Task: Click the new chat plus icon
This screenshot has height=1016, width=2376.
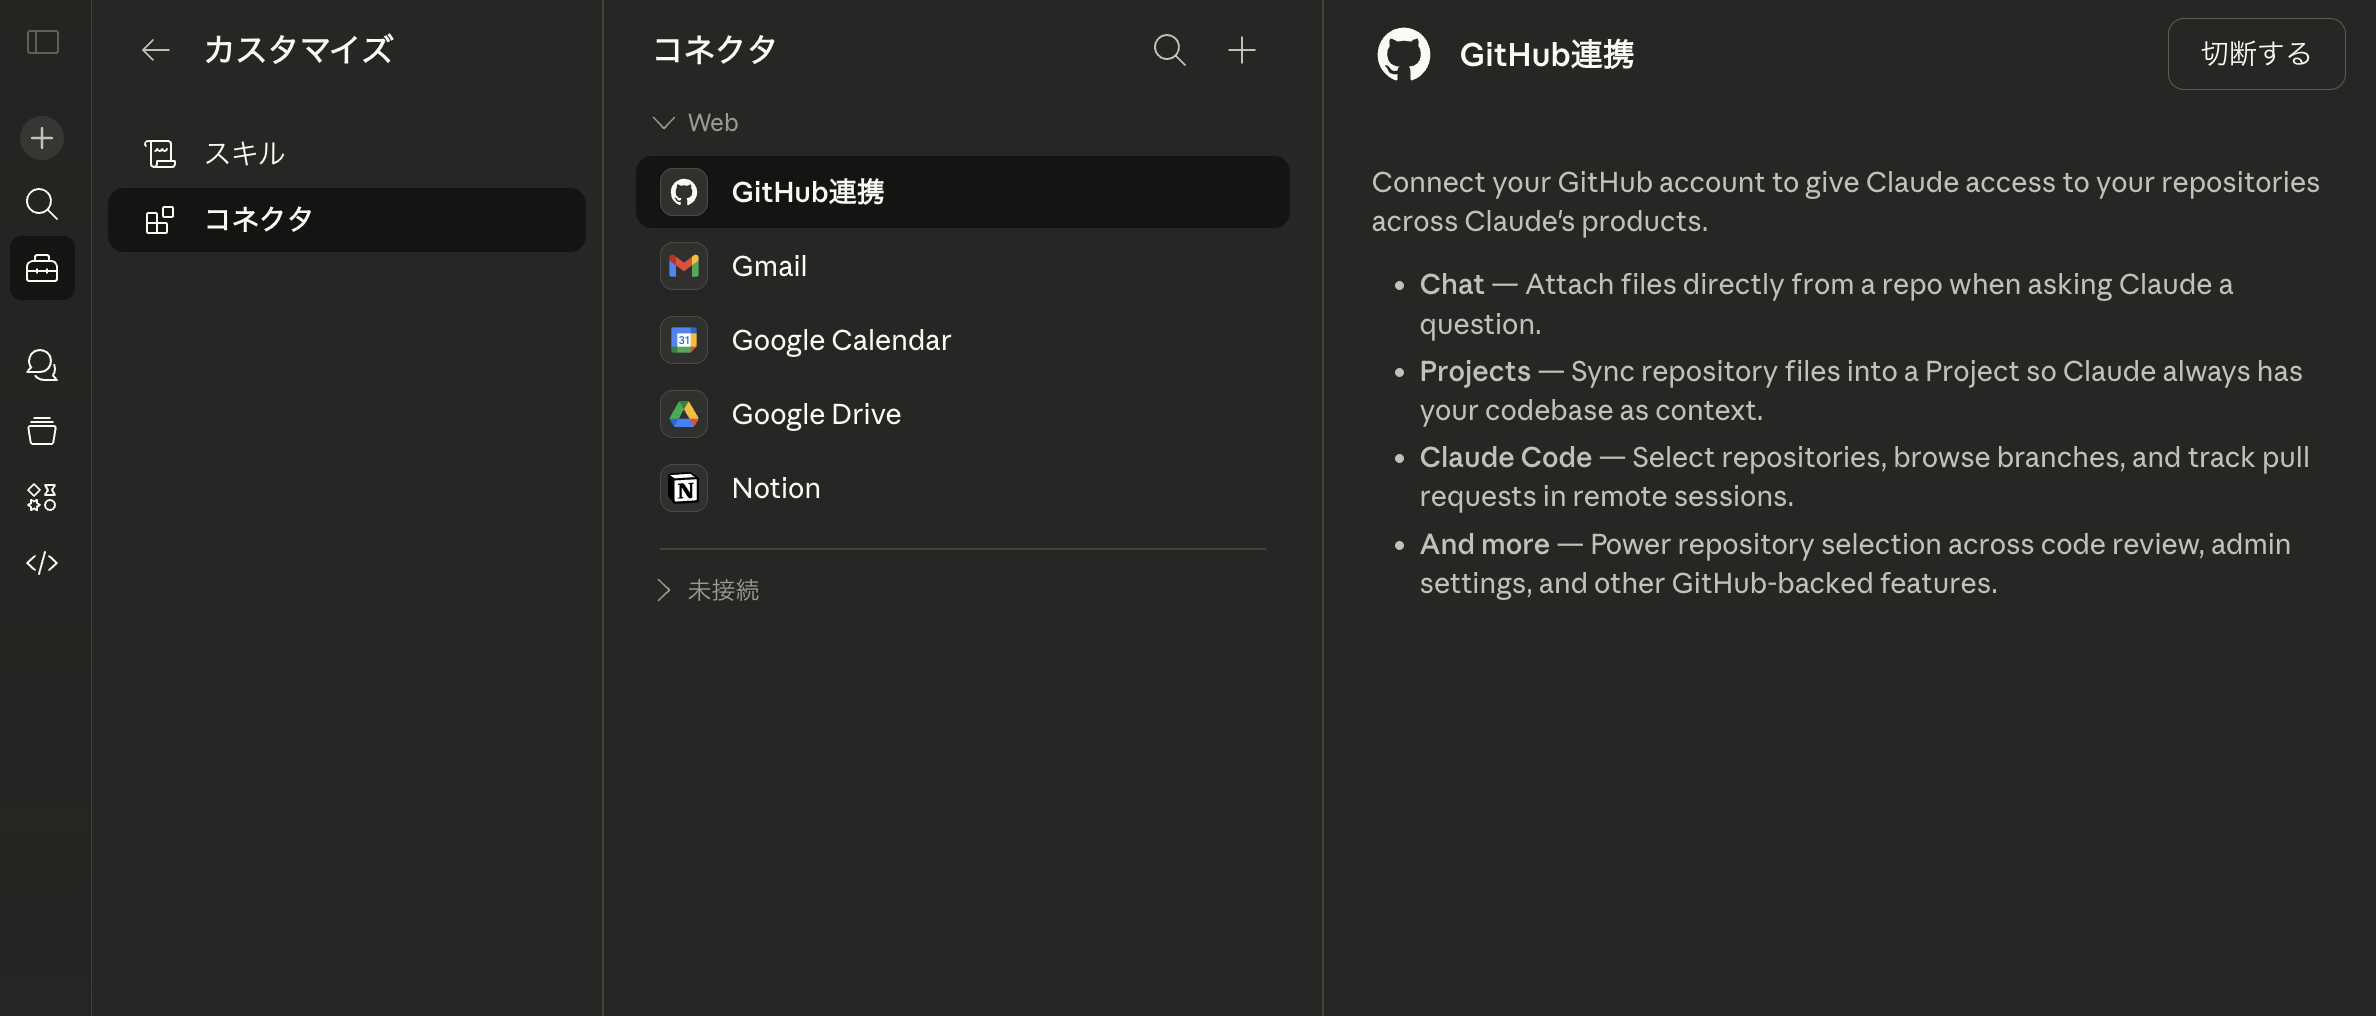Action: (42, 138)
